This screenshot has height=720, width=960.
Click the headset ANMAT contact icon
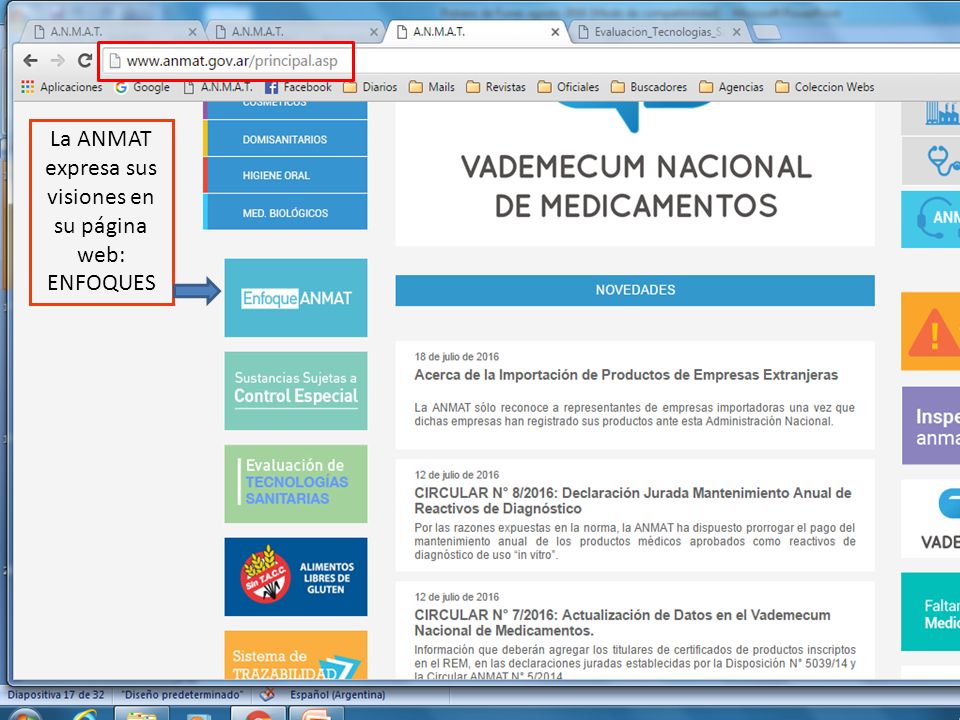coord(931,219)
